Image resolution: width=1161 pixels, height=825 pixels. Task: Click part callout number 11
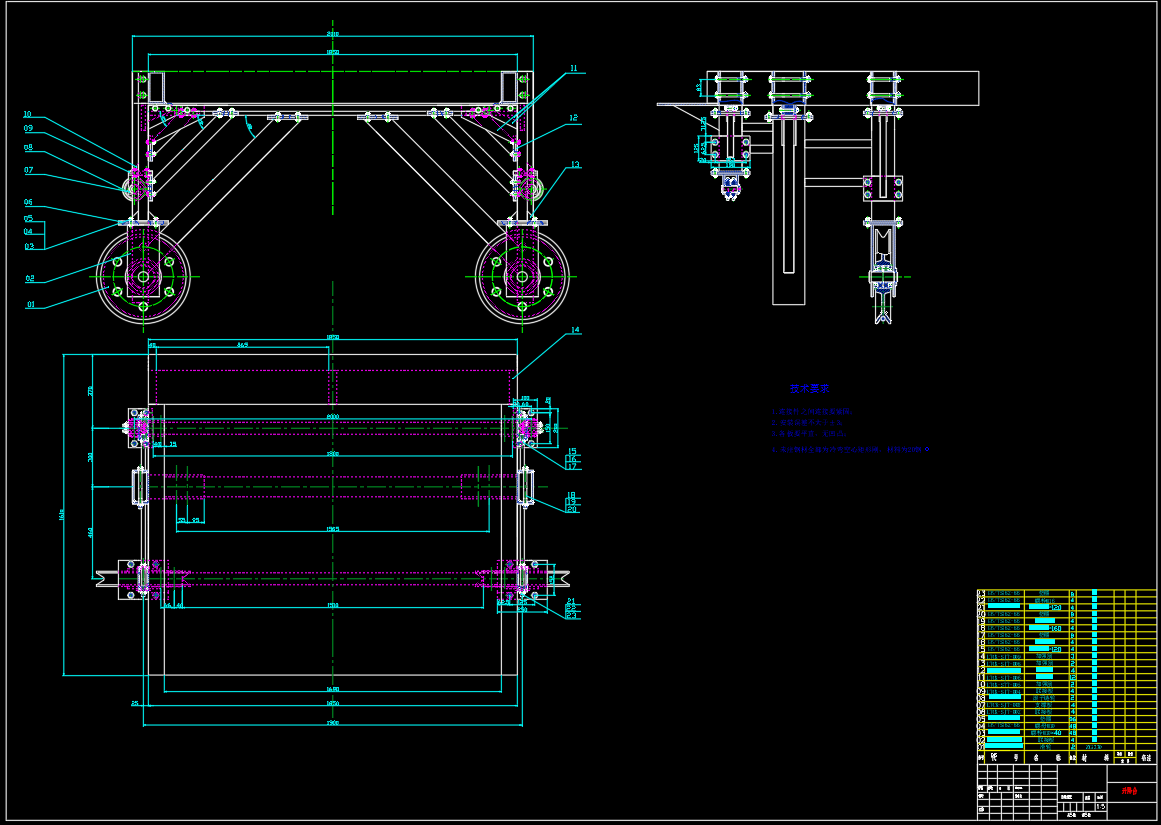(x=574, y=69)
